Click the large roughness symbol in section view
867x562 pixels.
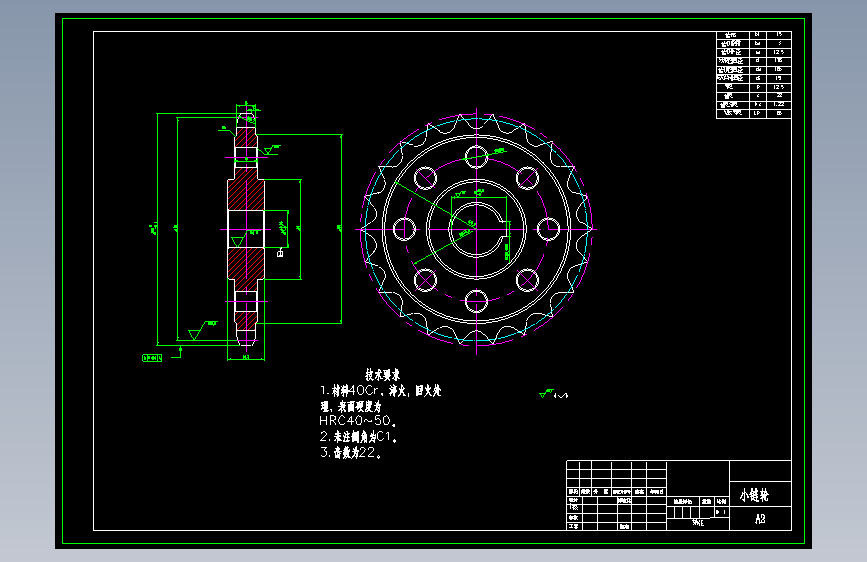202,330
